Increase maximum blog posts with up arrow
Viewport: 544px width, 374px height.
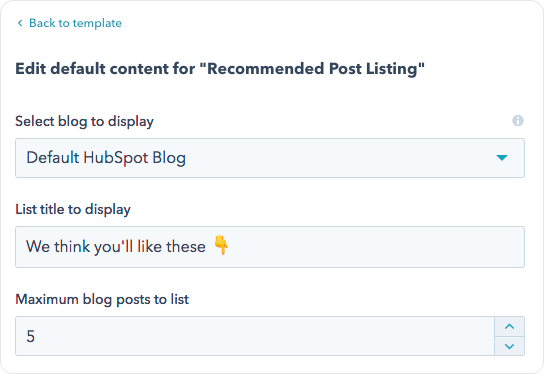[509, 326]
